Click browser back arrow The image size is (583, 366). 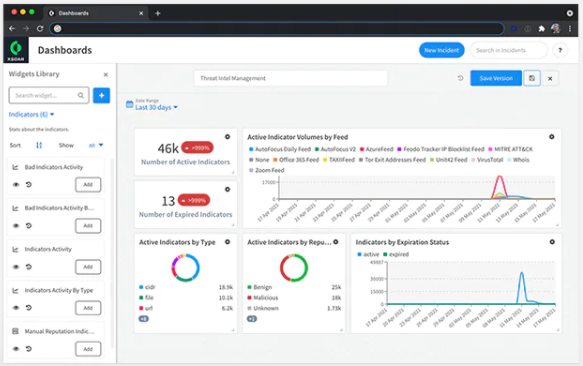coord(12,29)
